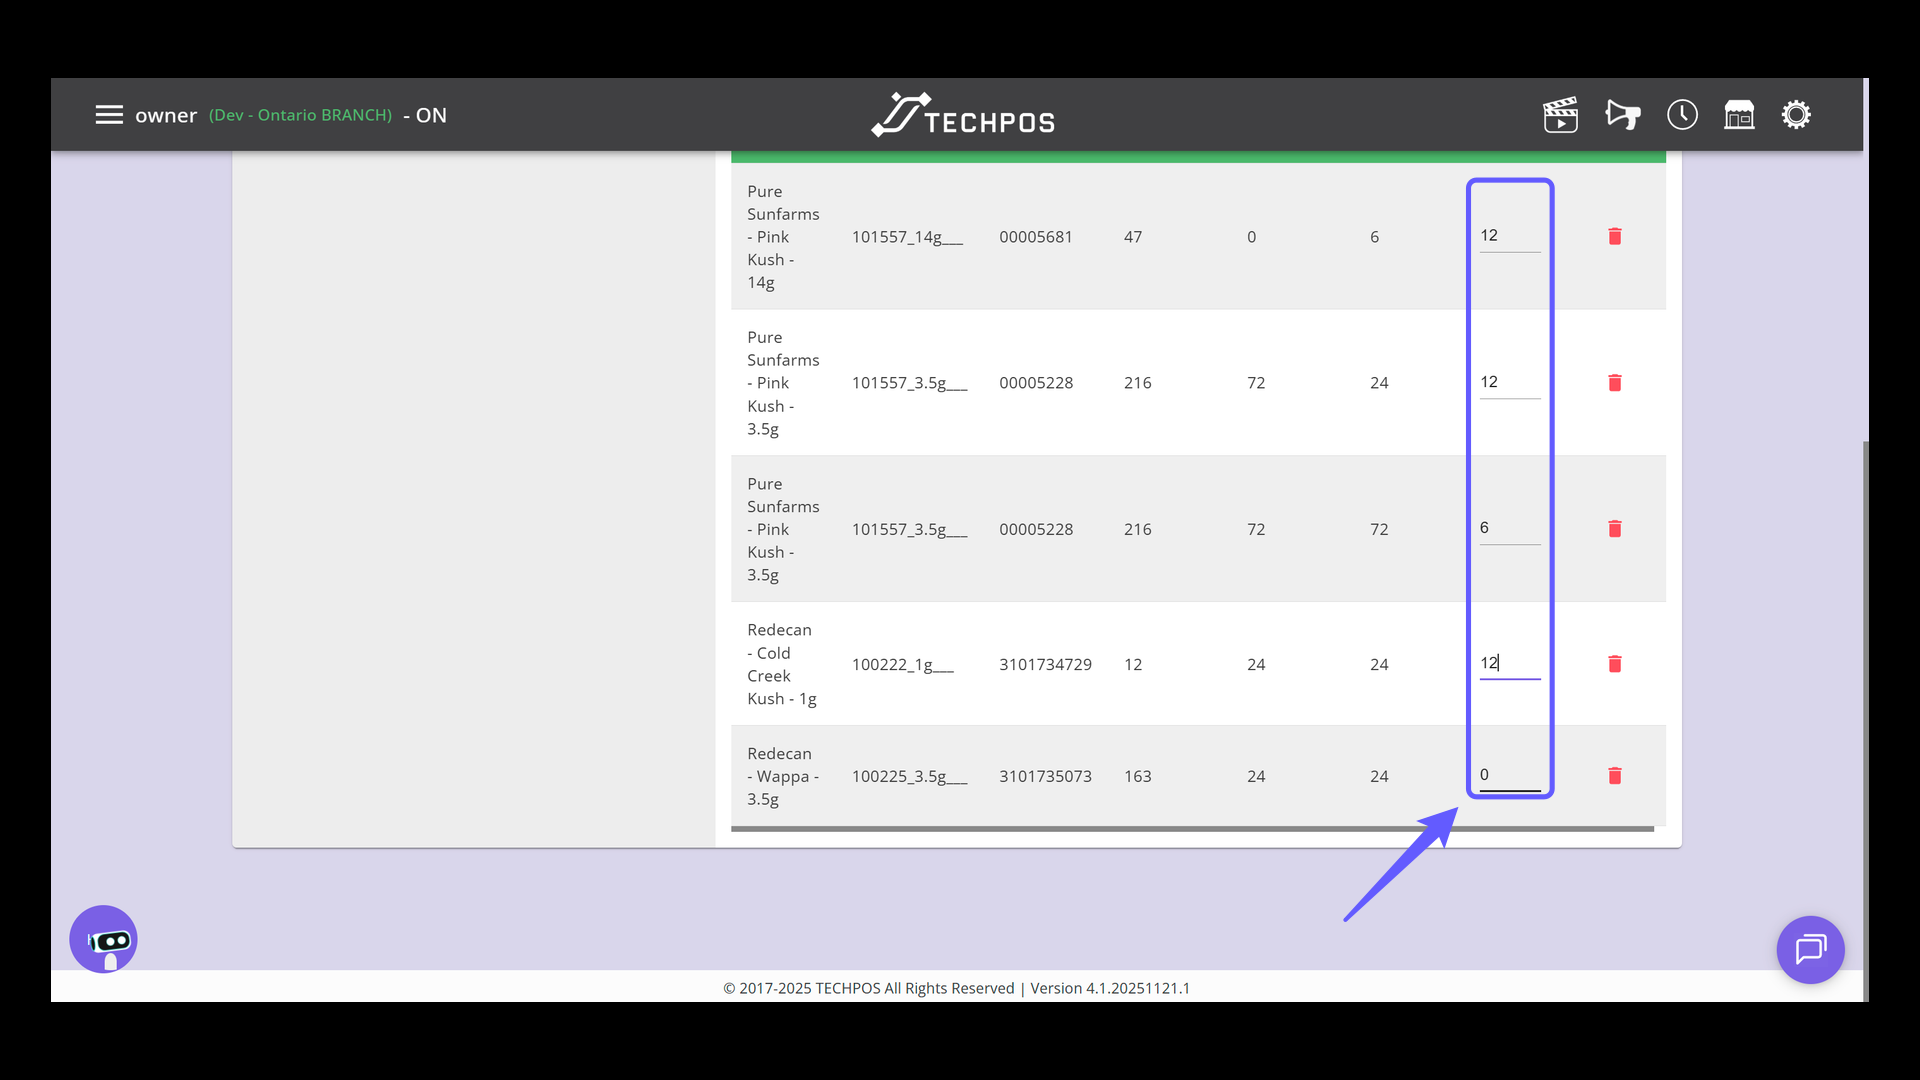Viewport: 1920px width, 1080px height.
Task: Click the megaphone announcements icon
Action: click(x=1622, y=115)
